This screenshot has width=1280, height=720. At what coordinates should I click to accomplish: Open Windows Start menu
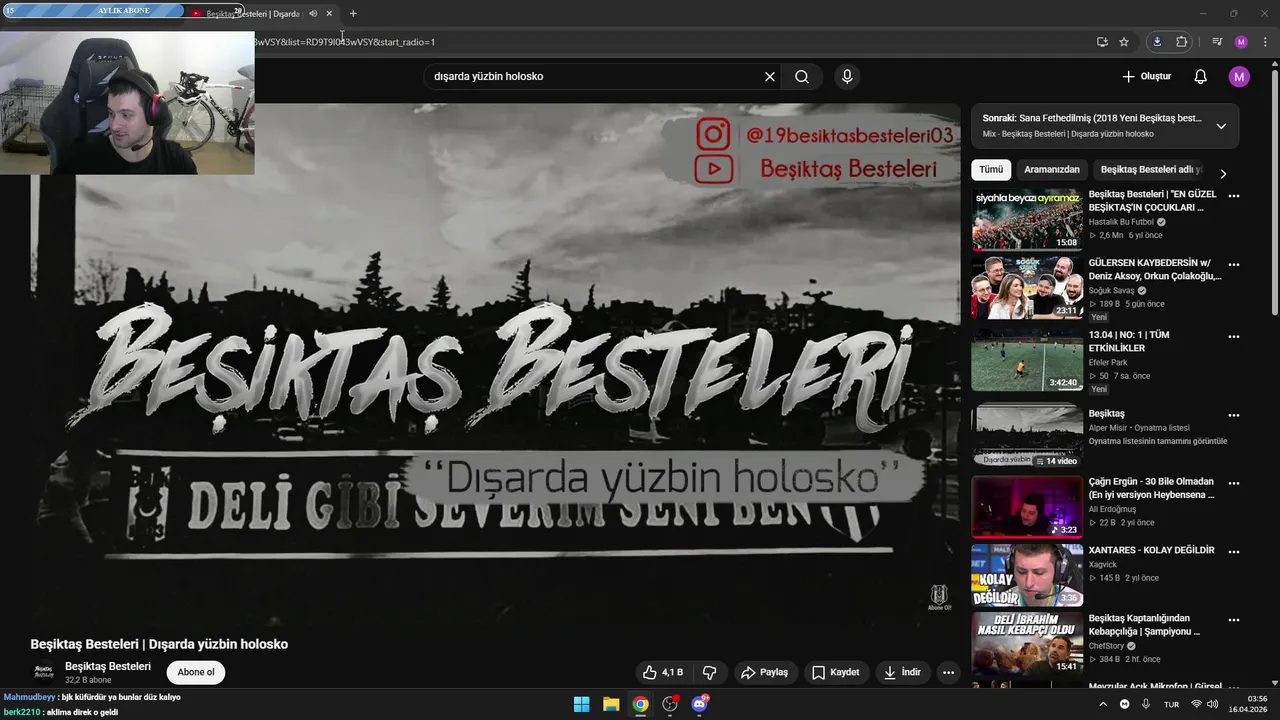[581, 704]
